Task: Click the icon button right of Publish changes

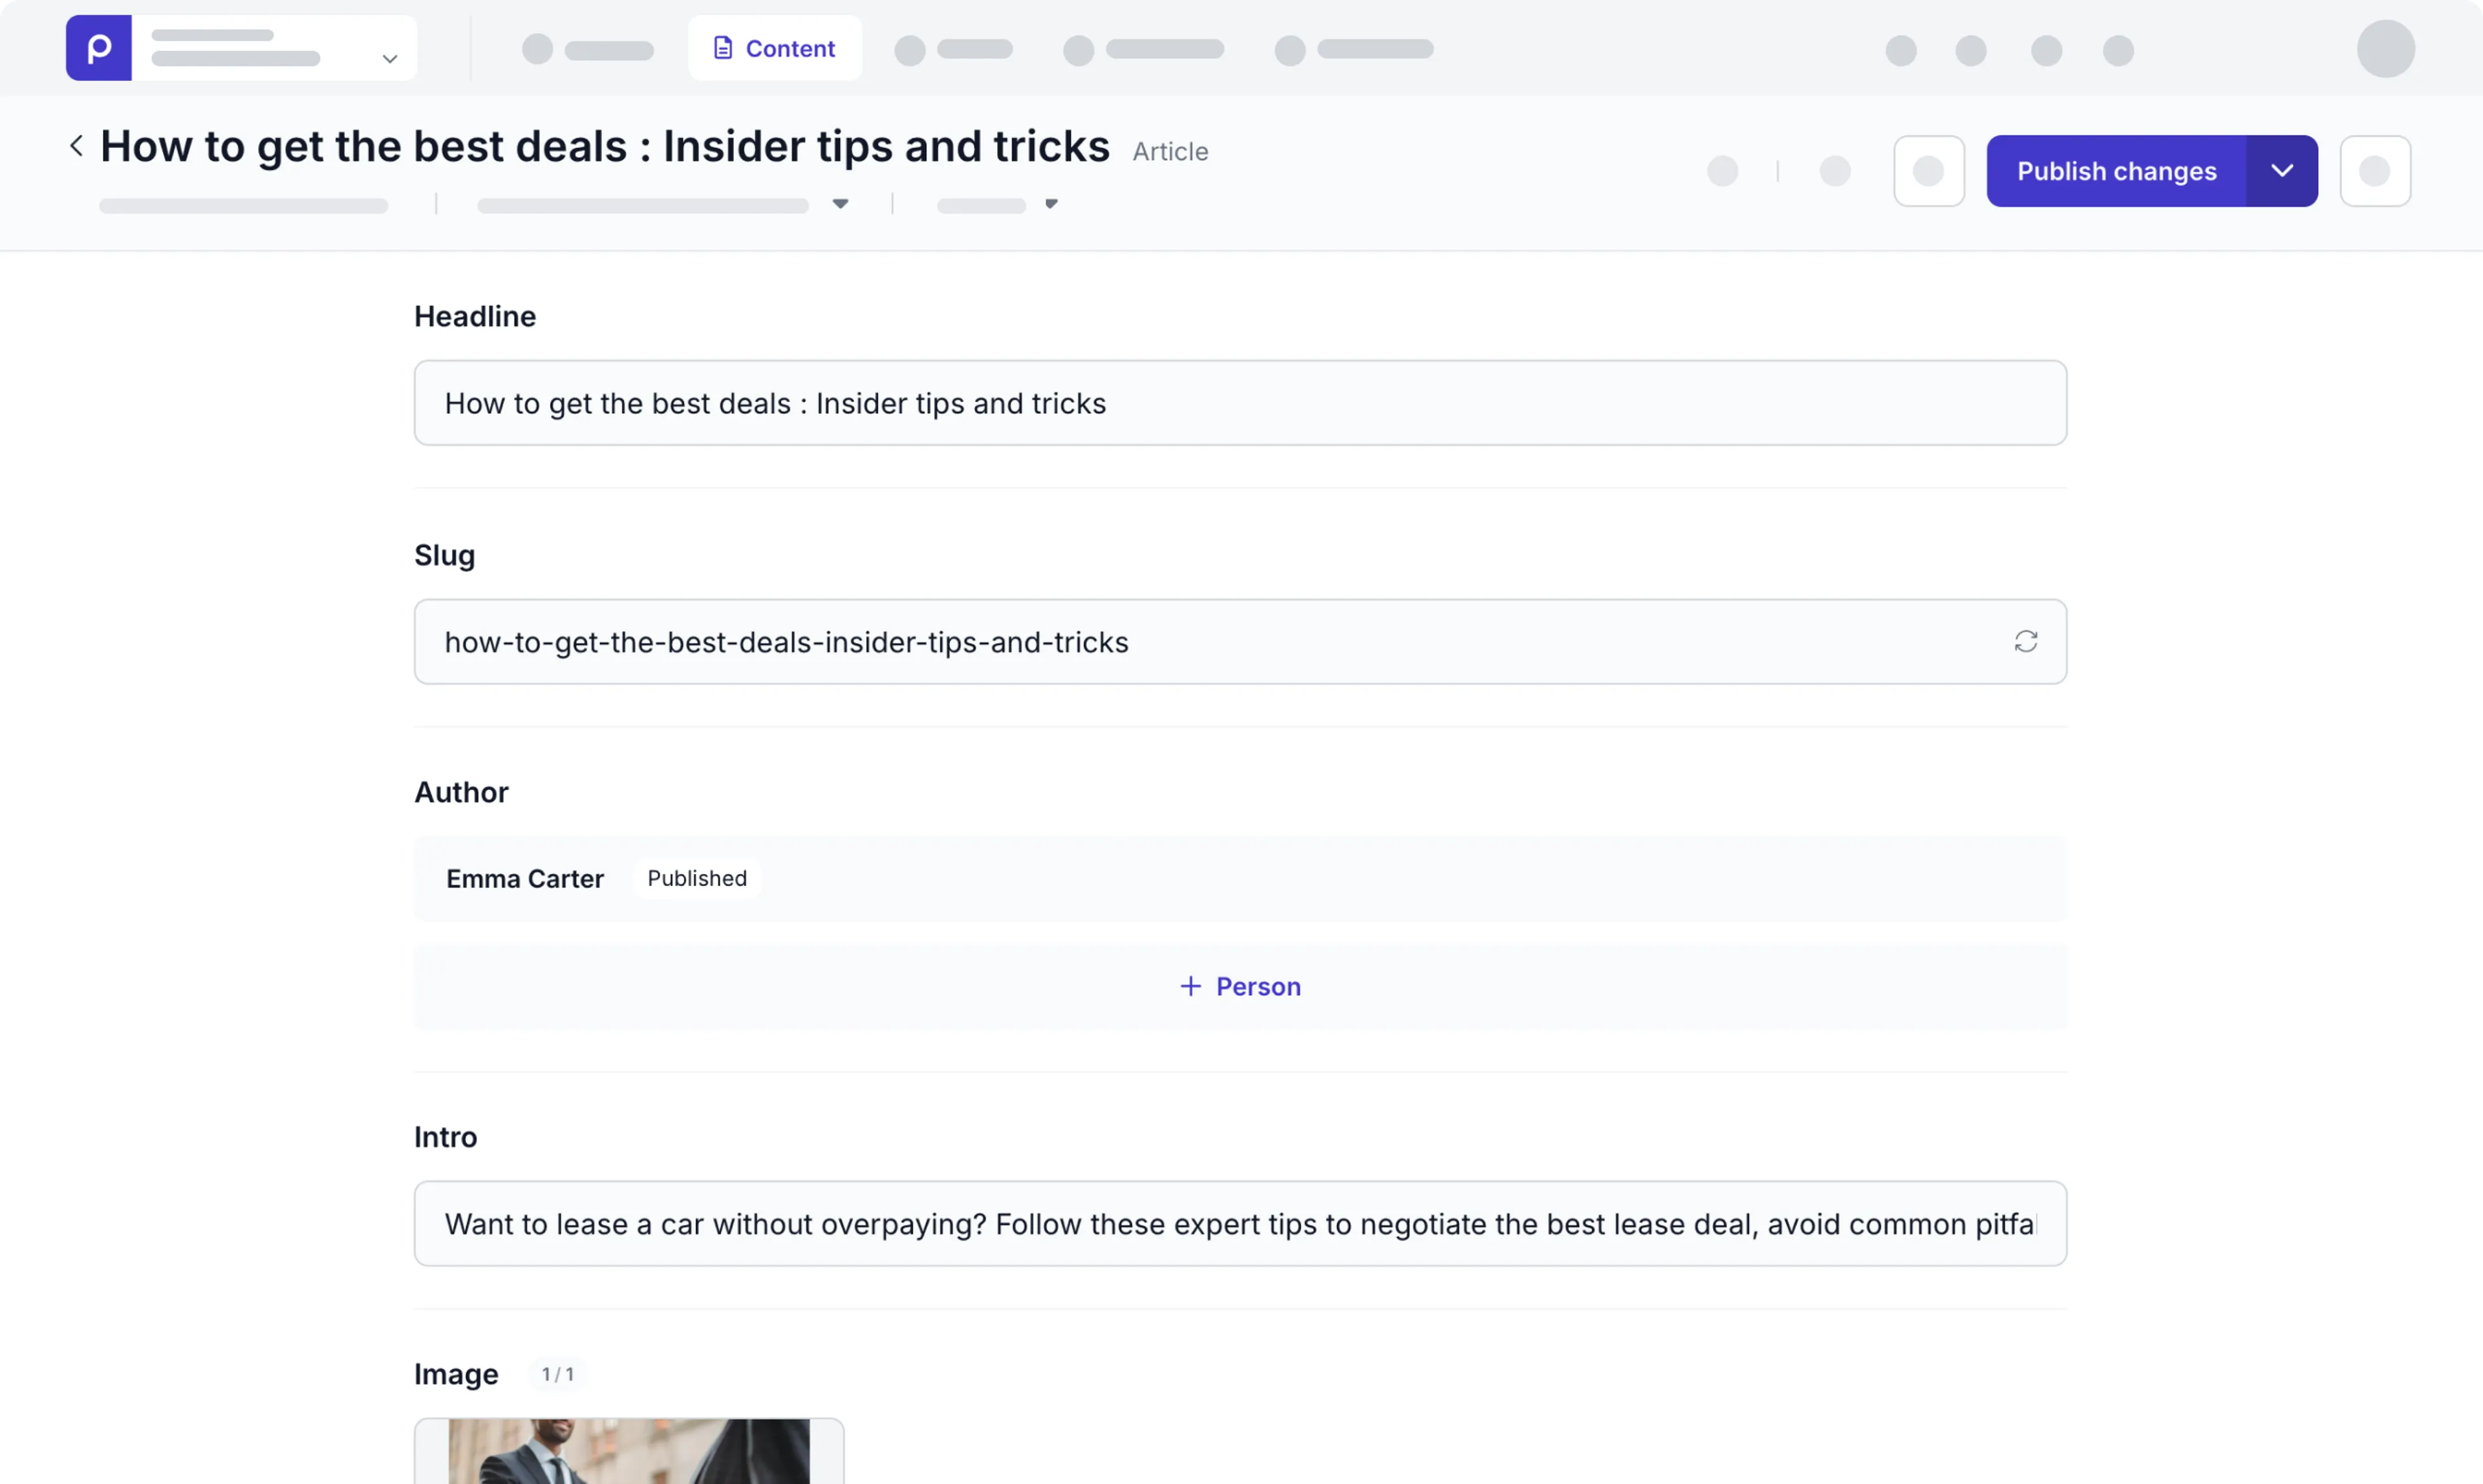Action: 2374,171
